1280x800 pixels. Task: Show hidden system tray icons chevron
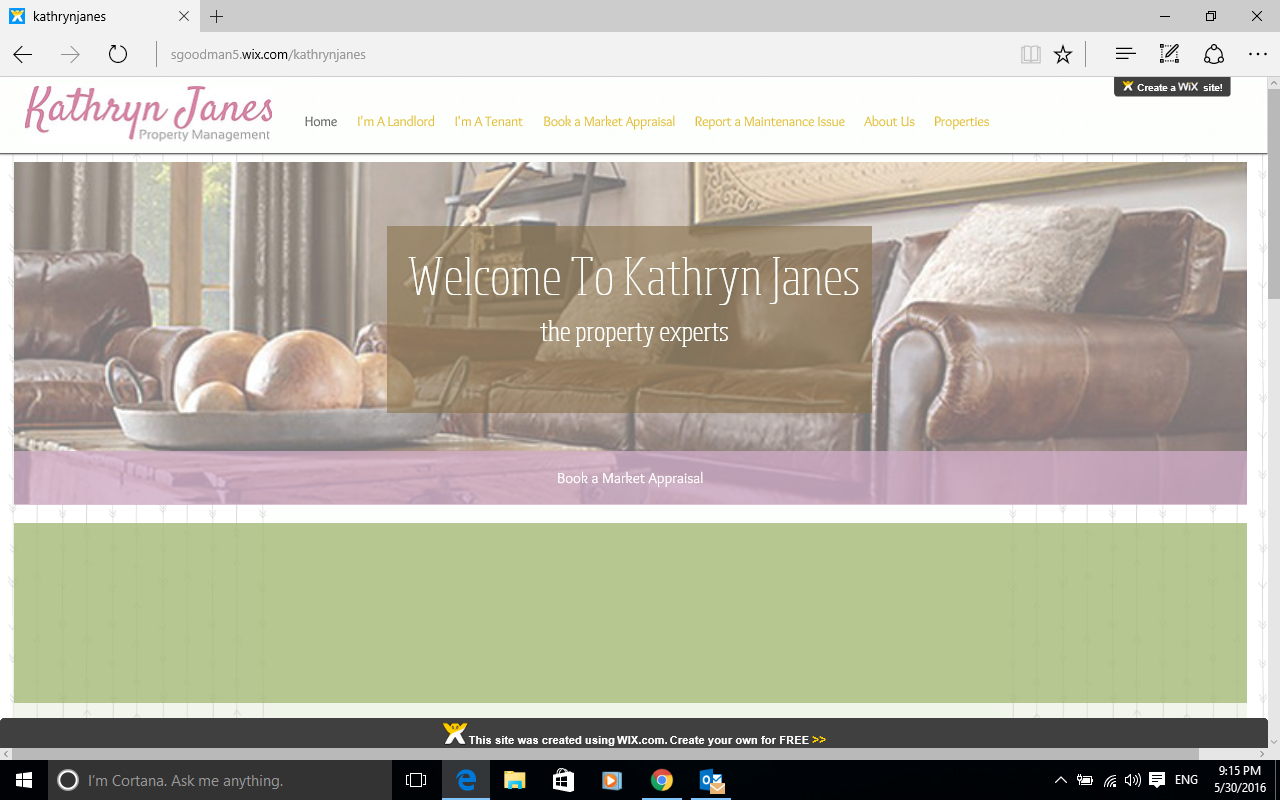[1061, 780]
